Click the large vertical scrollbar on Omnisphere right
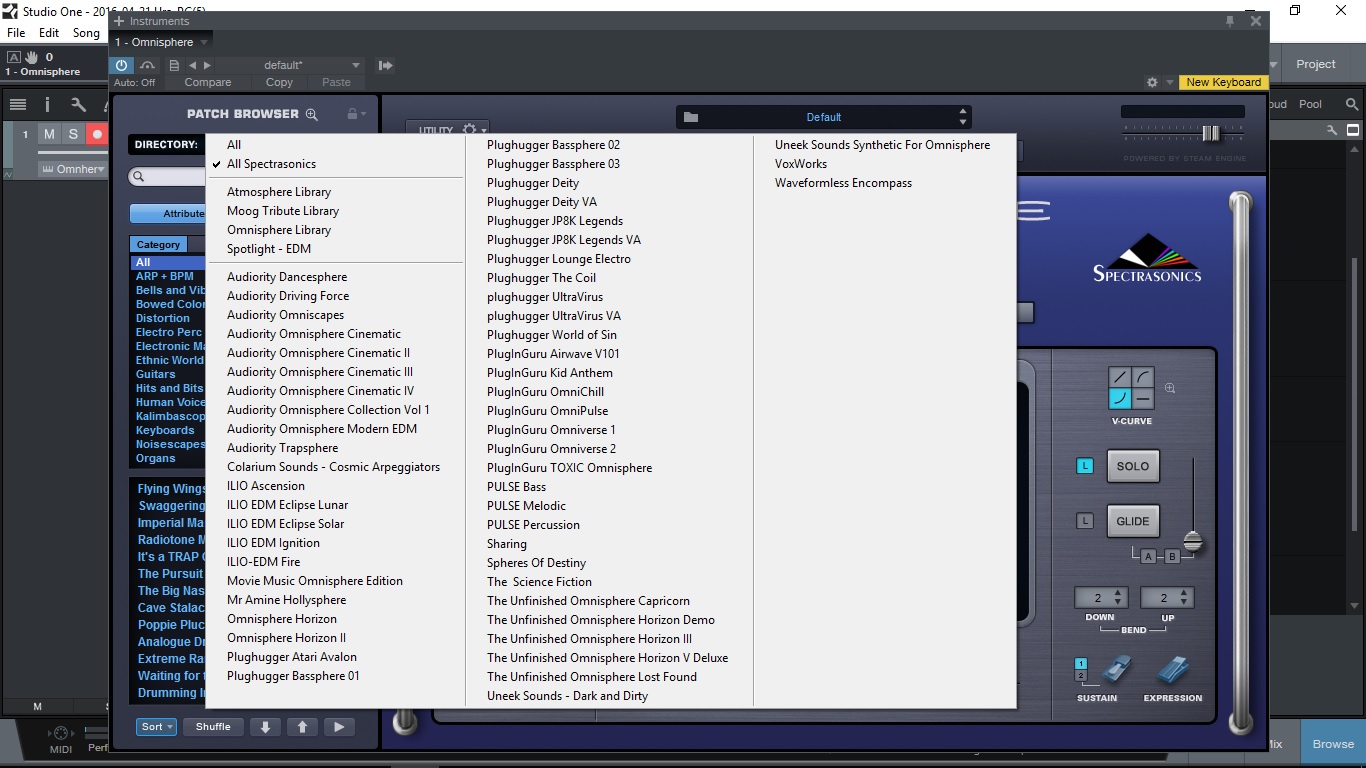 [x=1240, y=463]
